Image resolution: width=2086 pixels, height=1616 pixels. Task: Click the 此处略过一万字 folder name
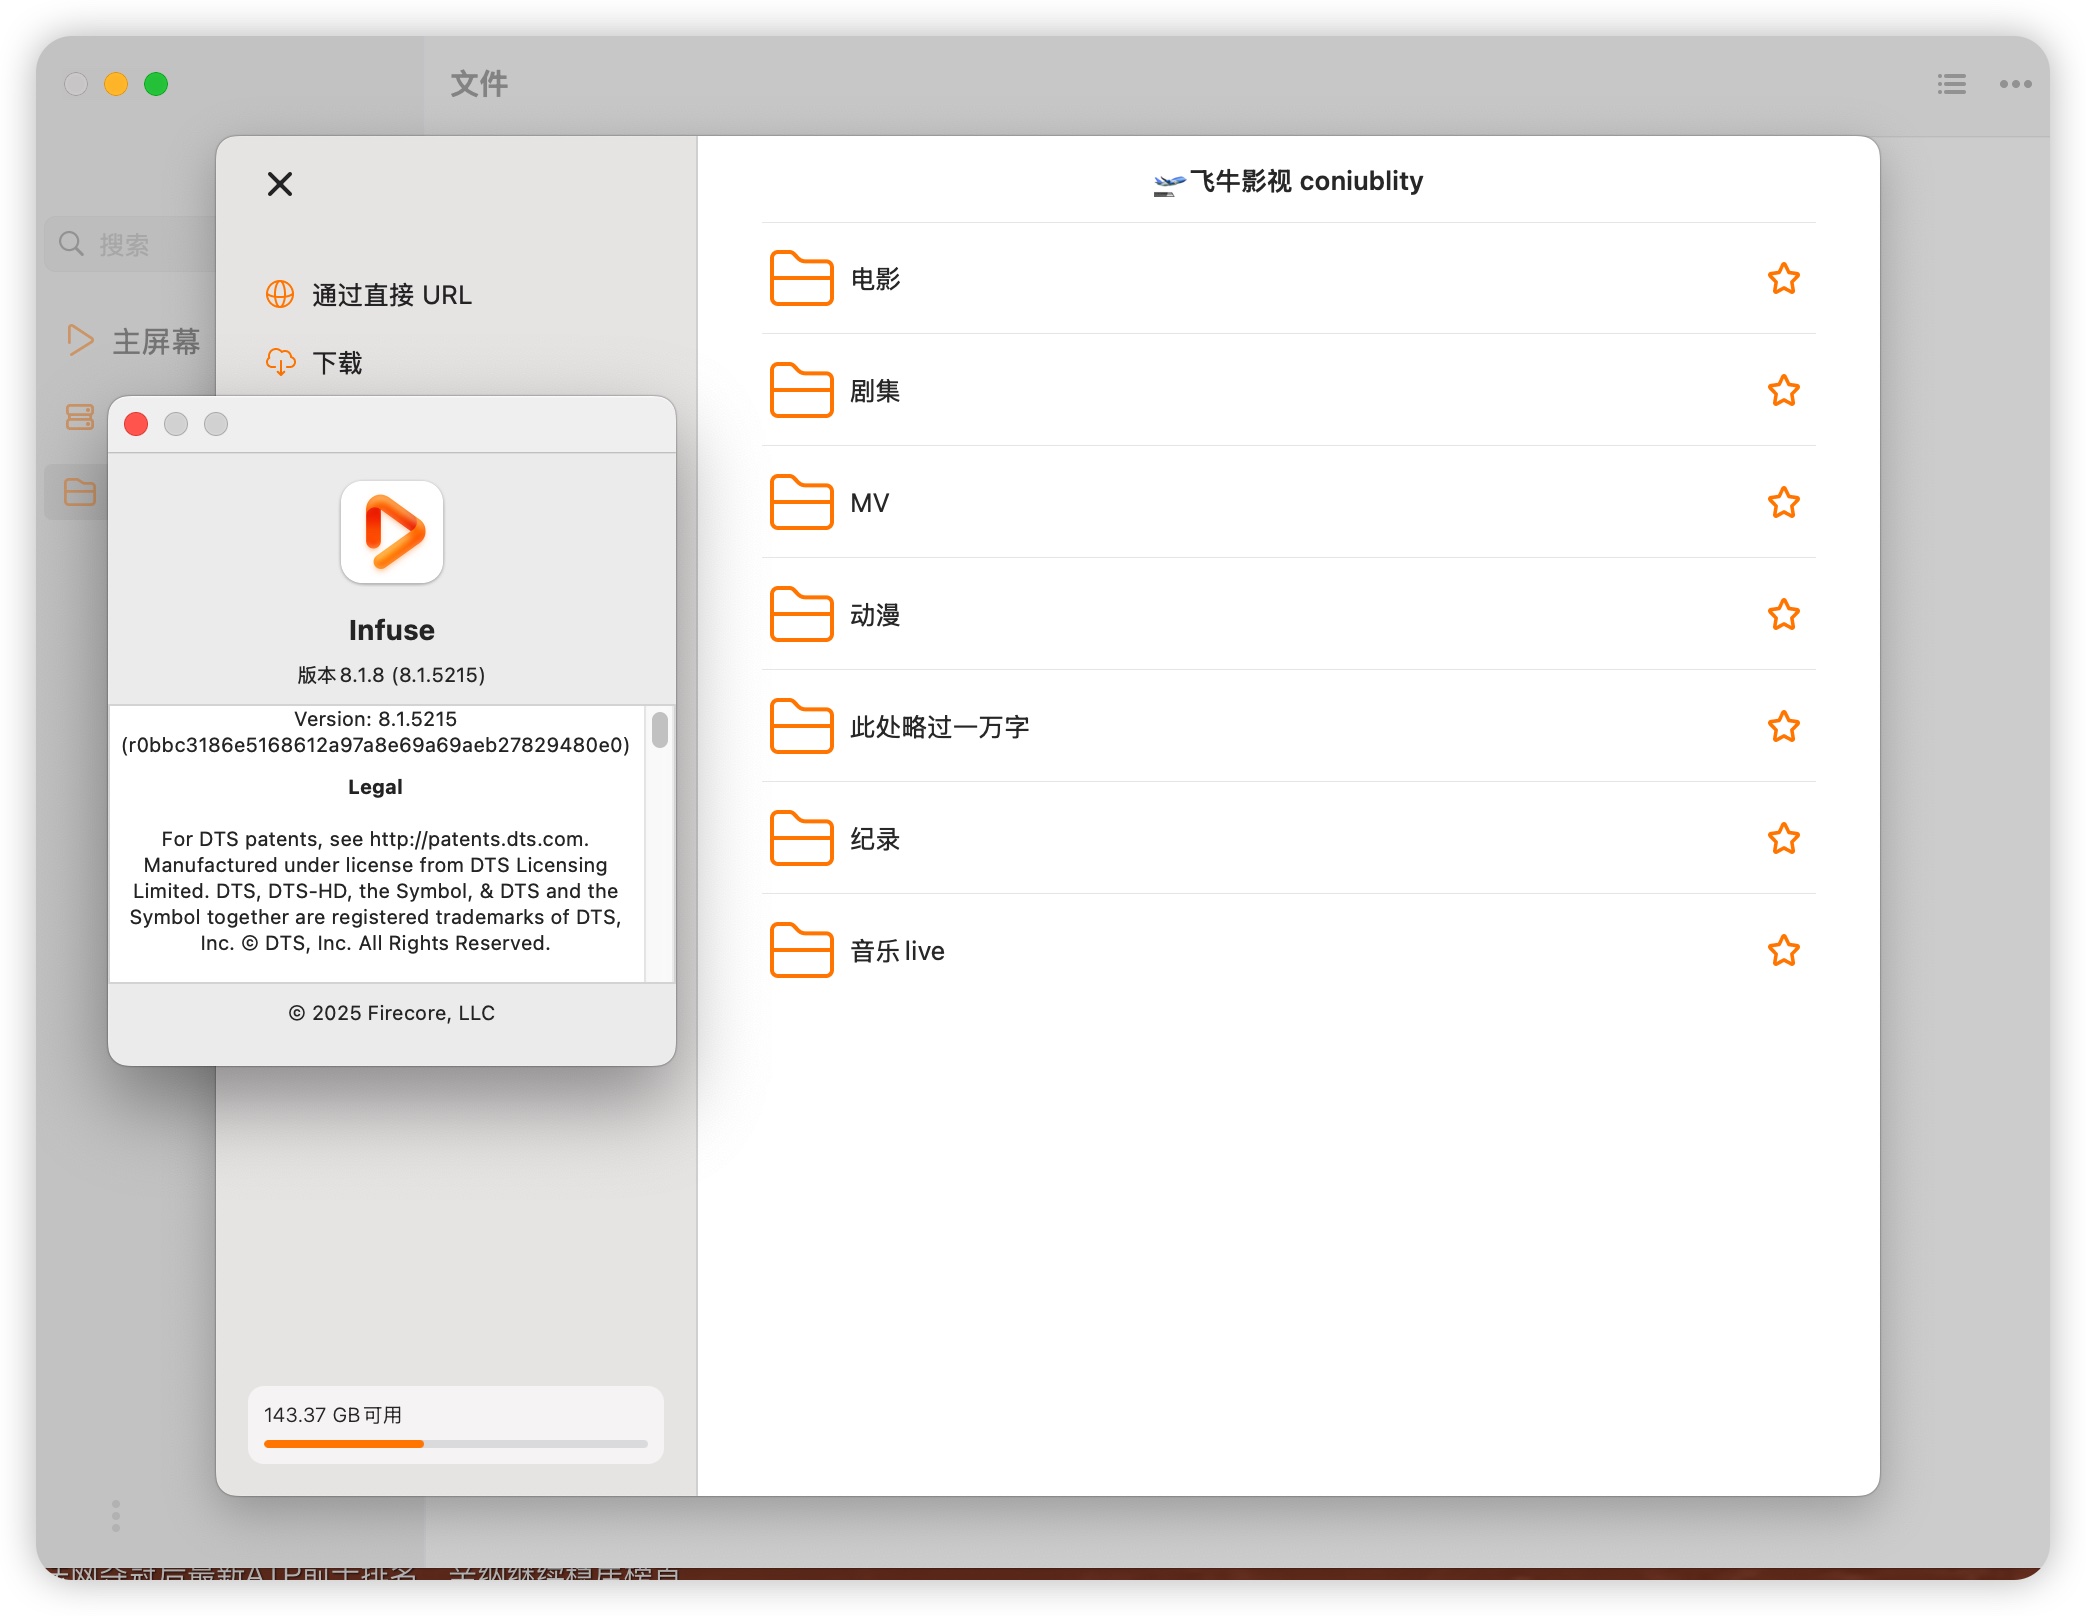939,727
